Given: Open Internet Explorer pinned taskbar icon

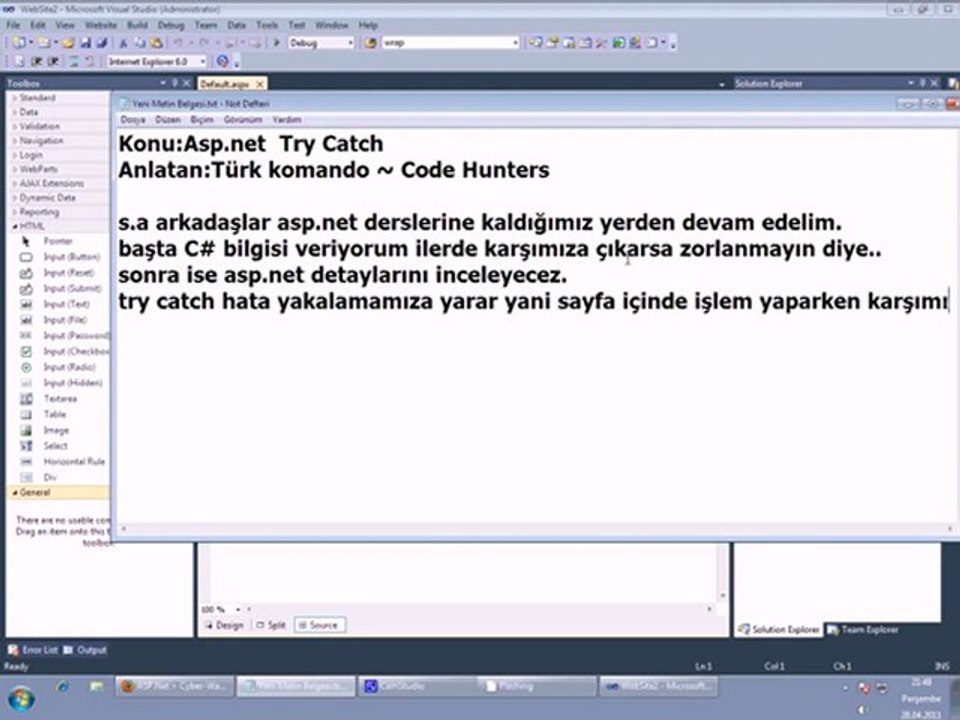Looking at the screenshot, I should 62,686.
